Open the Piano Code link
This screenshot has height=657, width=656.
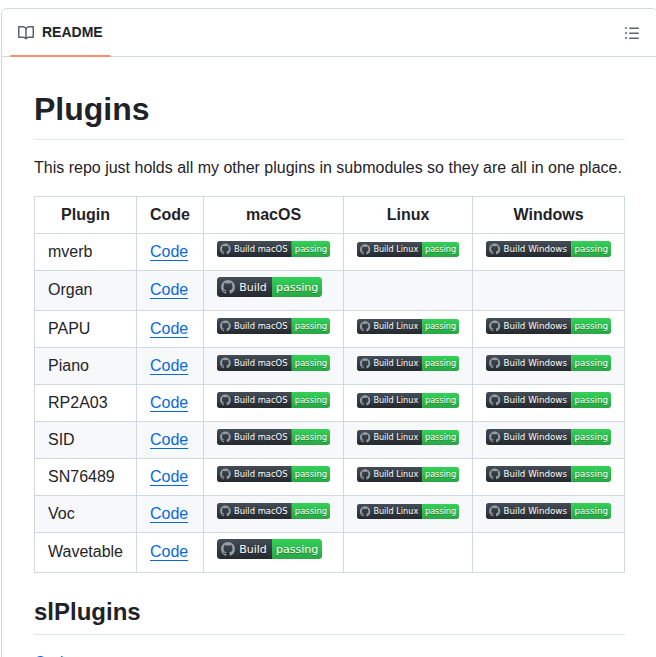click(169, 365)
